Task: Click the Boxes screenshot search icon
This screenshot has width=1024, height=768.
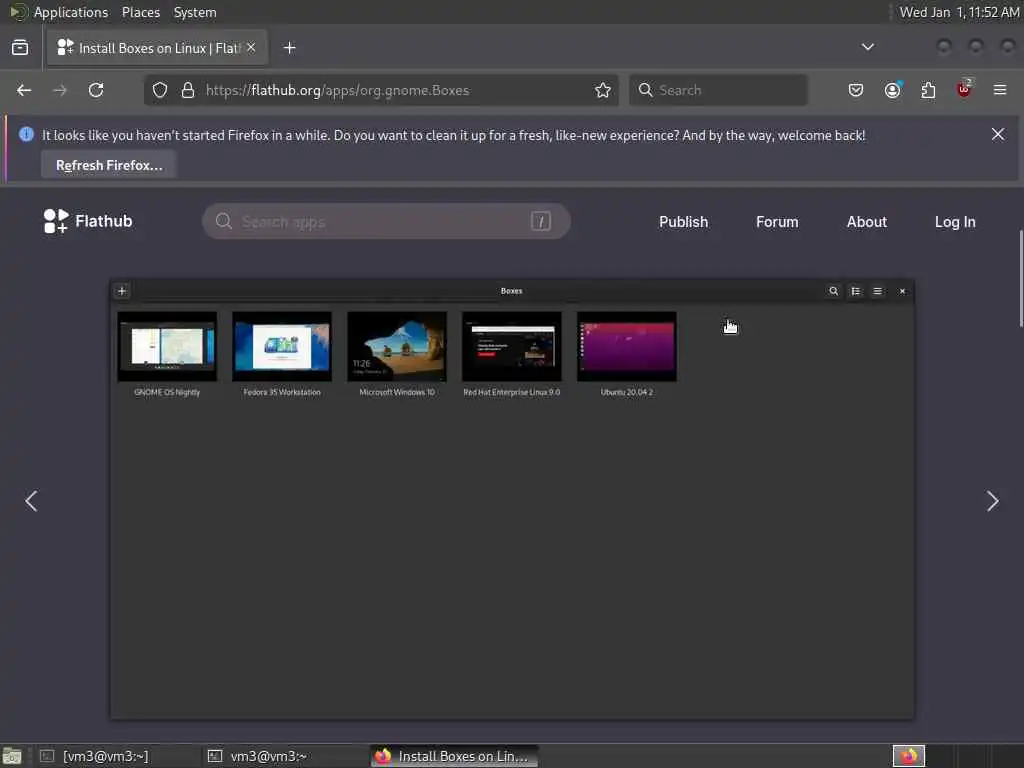Action: tap(833, 291)
